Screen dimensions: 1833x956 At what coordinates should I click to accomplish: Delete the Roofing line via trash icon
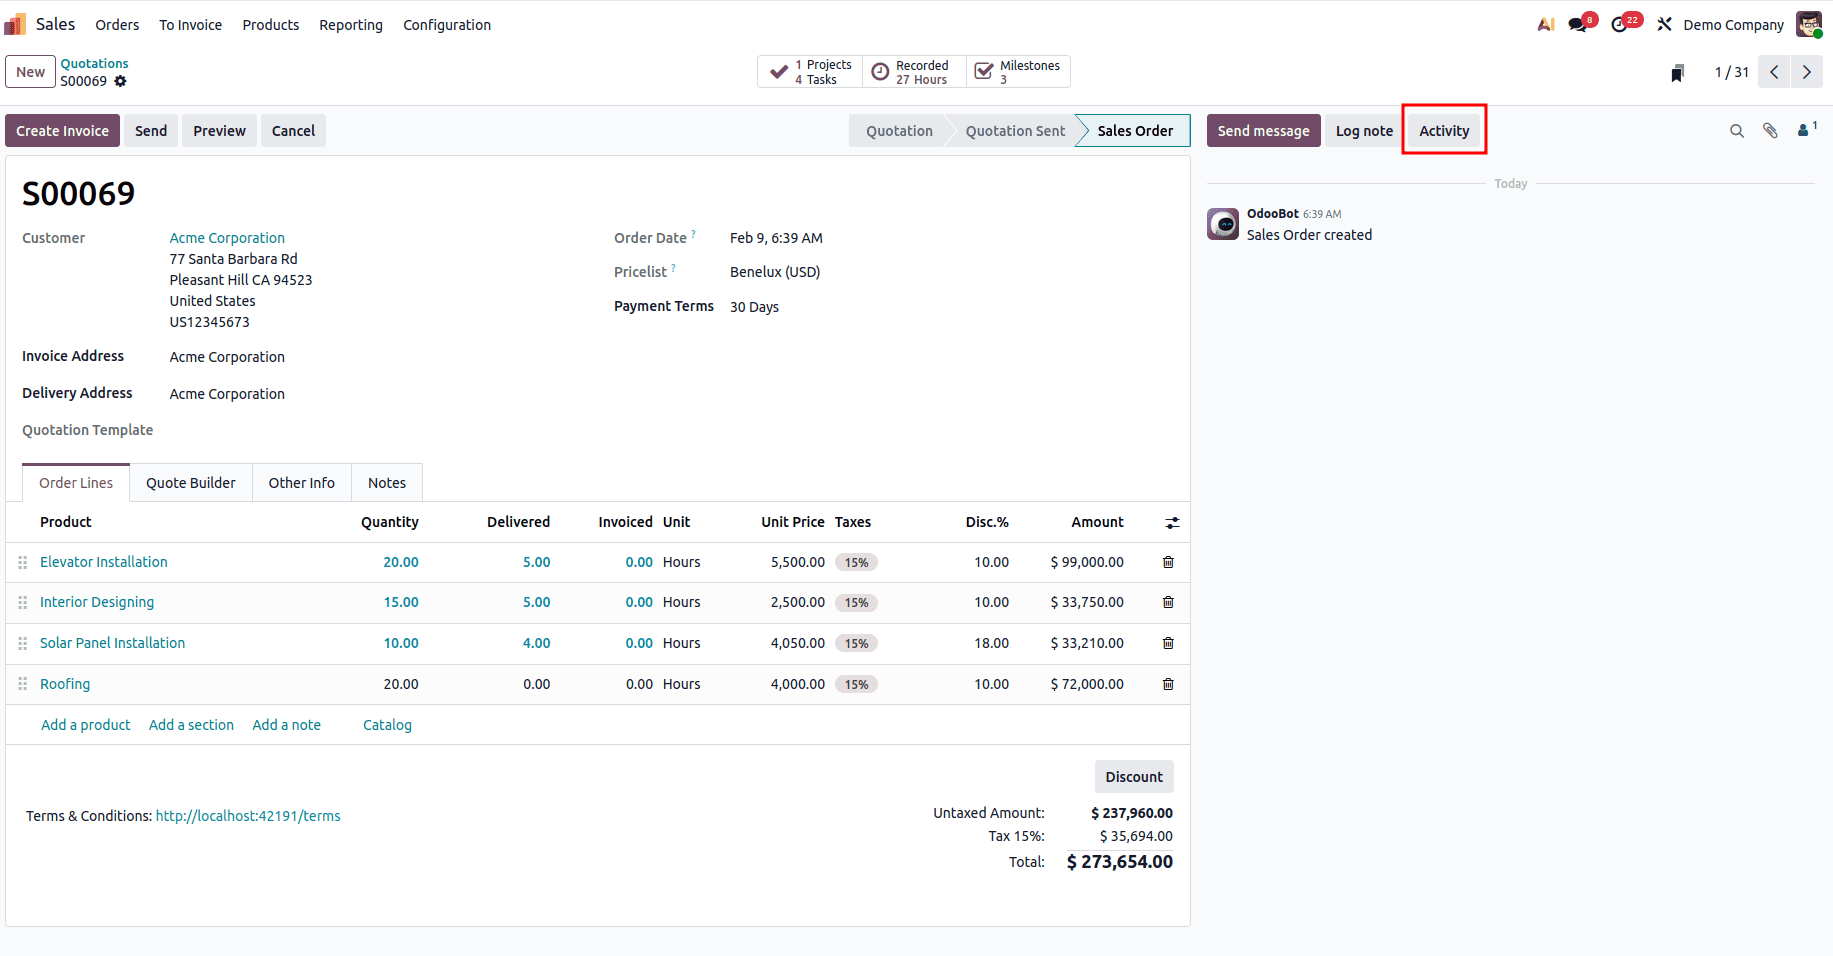[x=1168, y=684]
